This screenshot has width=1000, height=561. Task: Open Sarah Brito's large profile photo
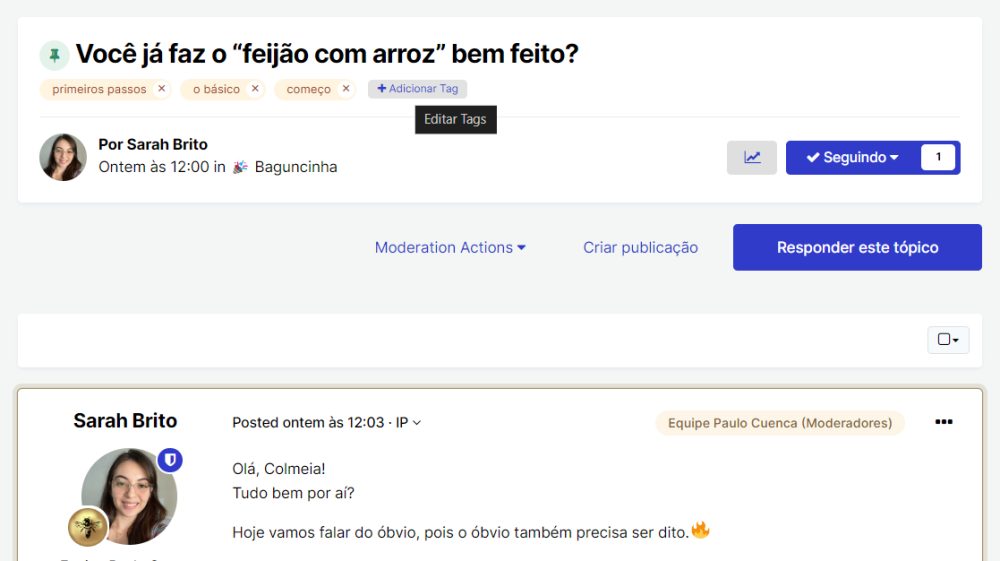(129, 495)
